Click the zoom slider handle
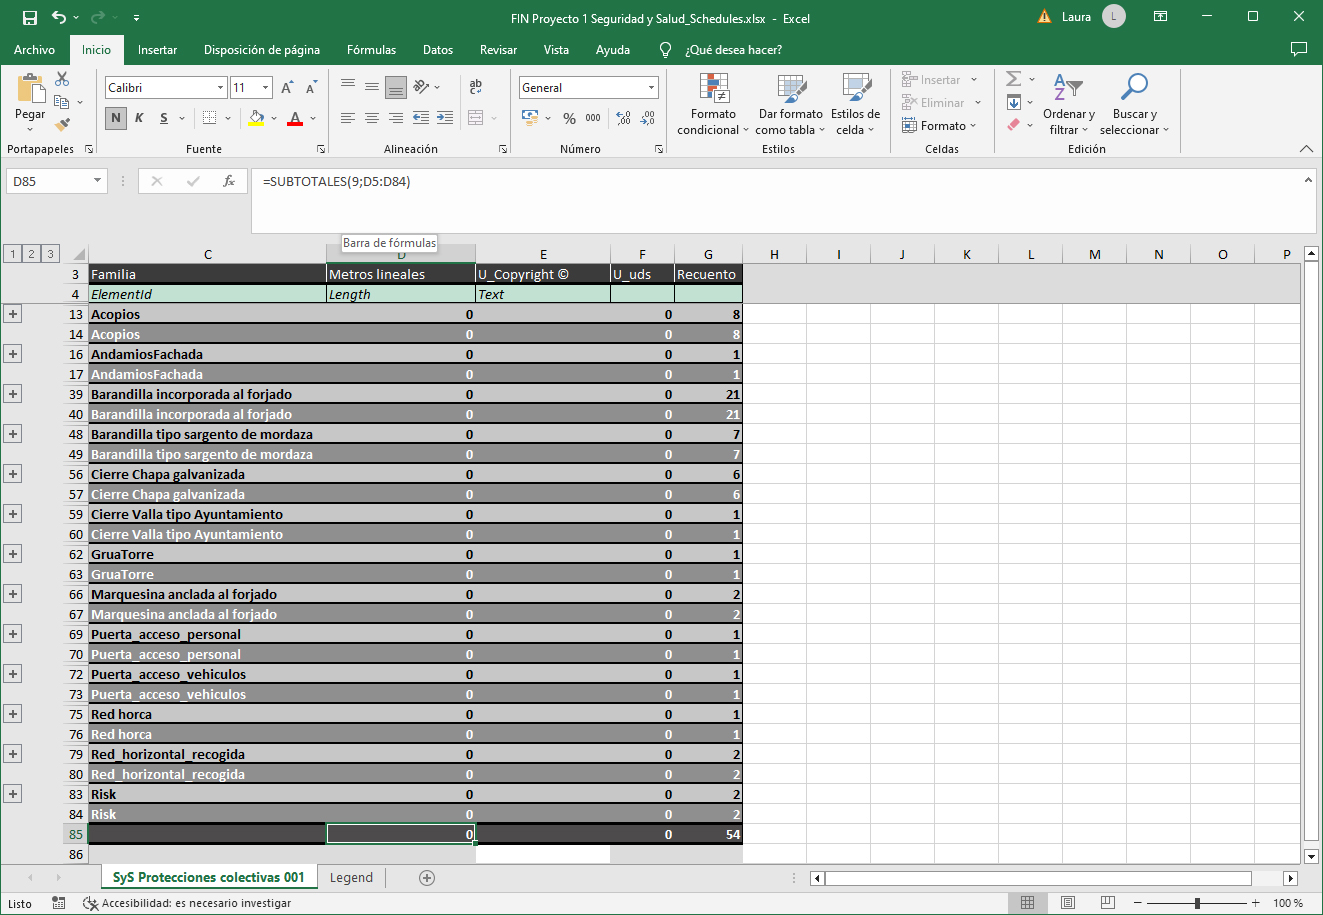Screen dimensions: 1323x915 pyautogui.click(x=1197, y=903)
